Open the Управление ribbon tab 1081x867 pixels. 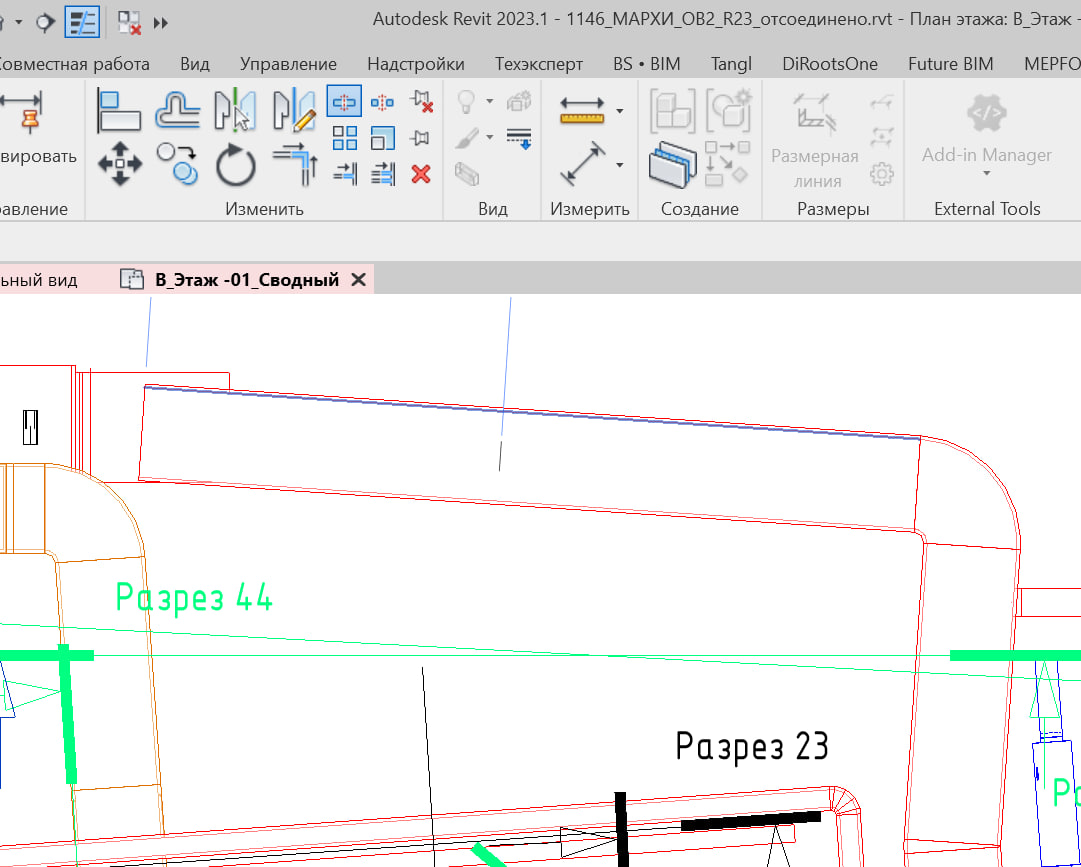point(288,64)
